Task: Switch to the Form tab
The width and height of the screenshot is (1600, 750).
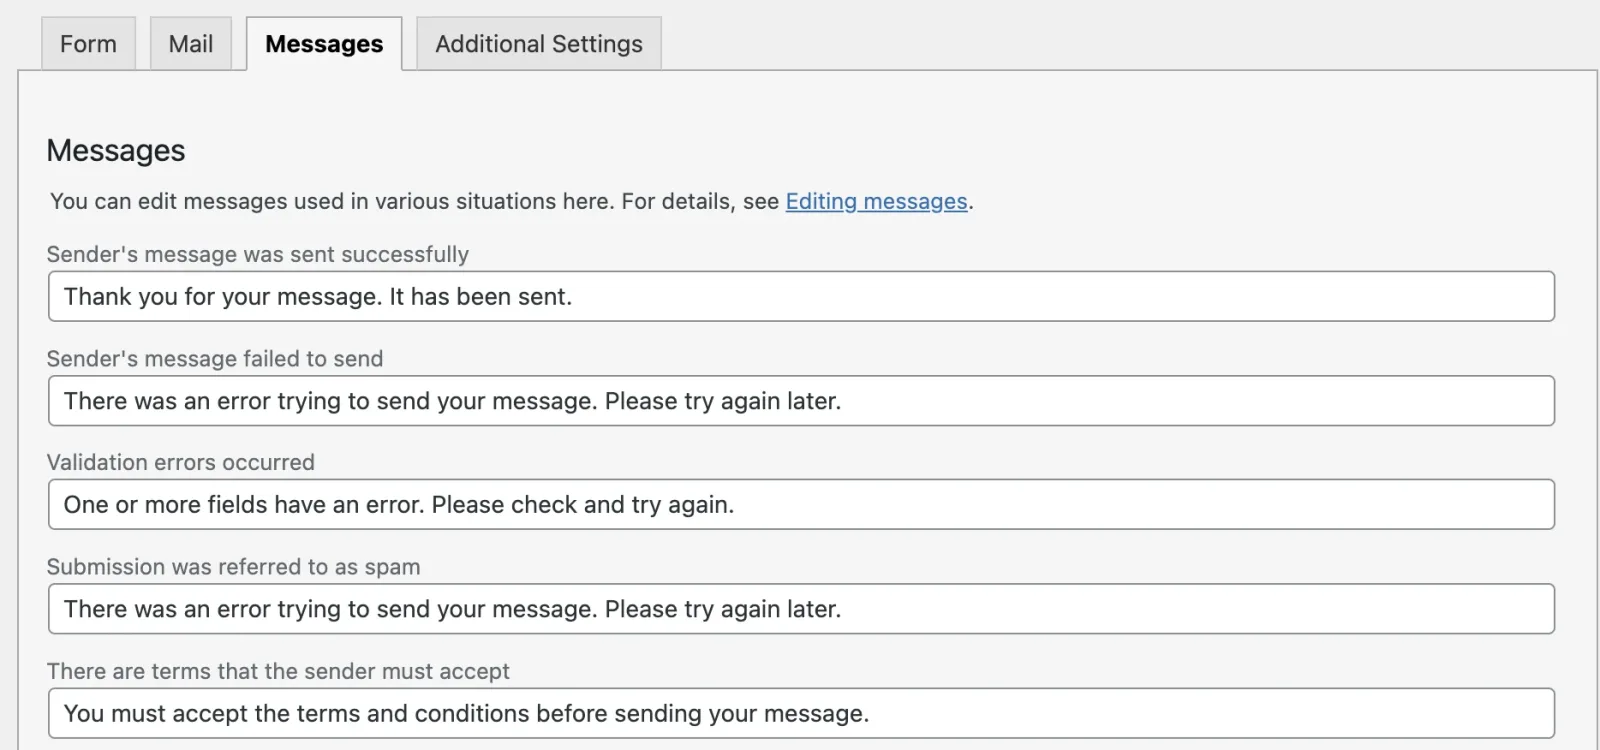Action: [x=88, y=44]
